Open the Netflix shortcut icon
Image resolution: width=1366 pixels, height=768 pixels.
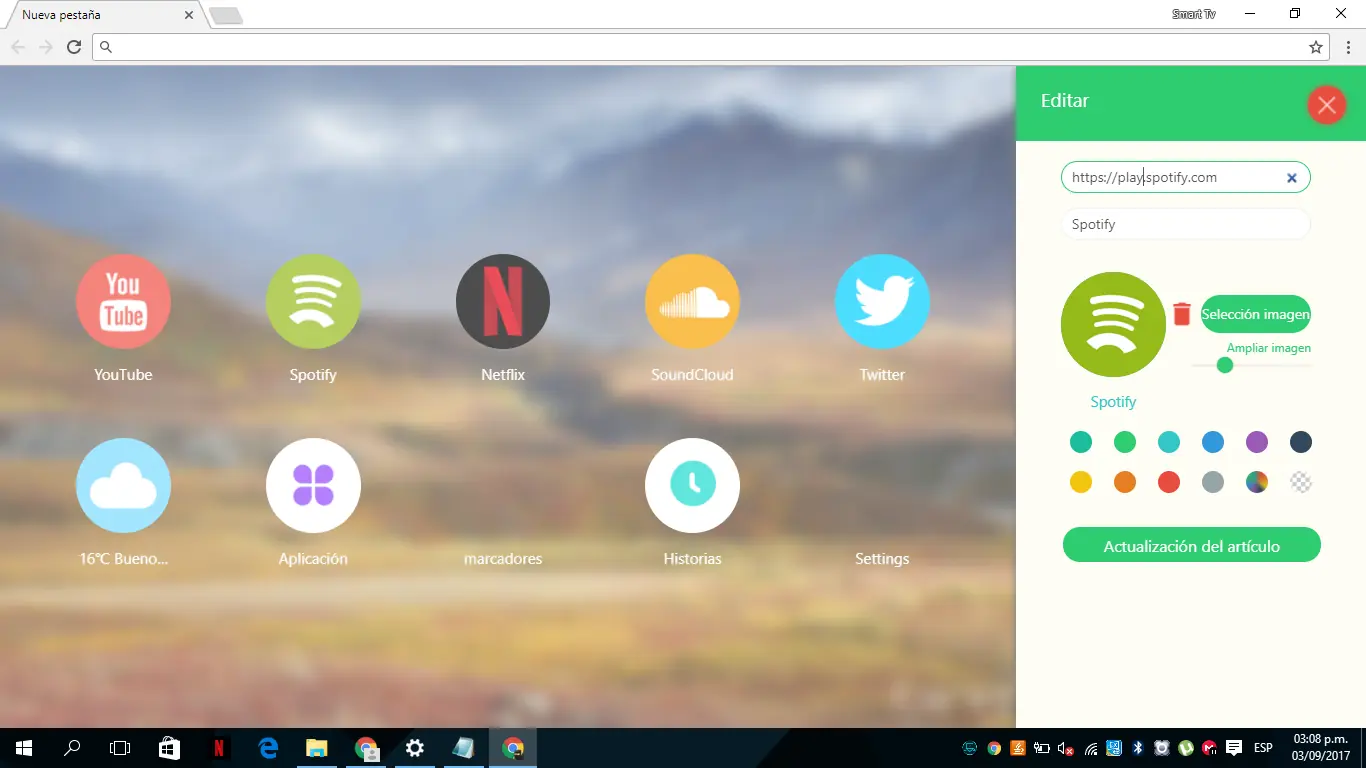[503, 301]
